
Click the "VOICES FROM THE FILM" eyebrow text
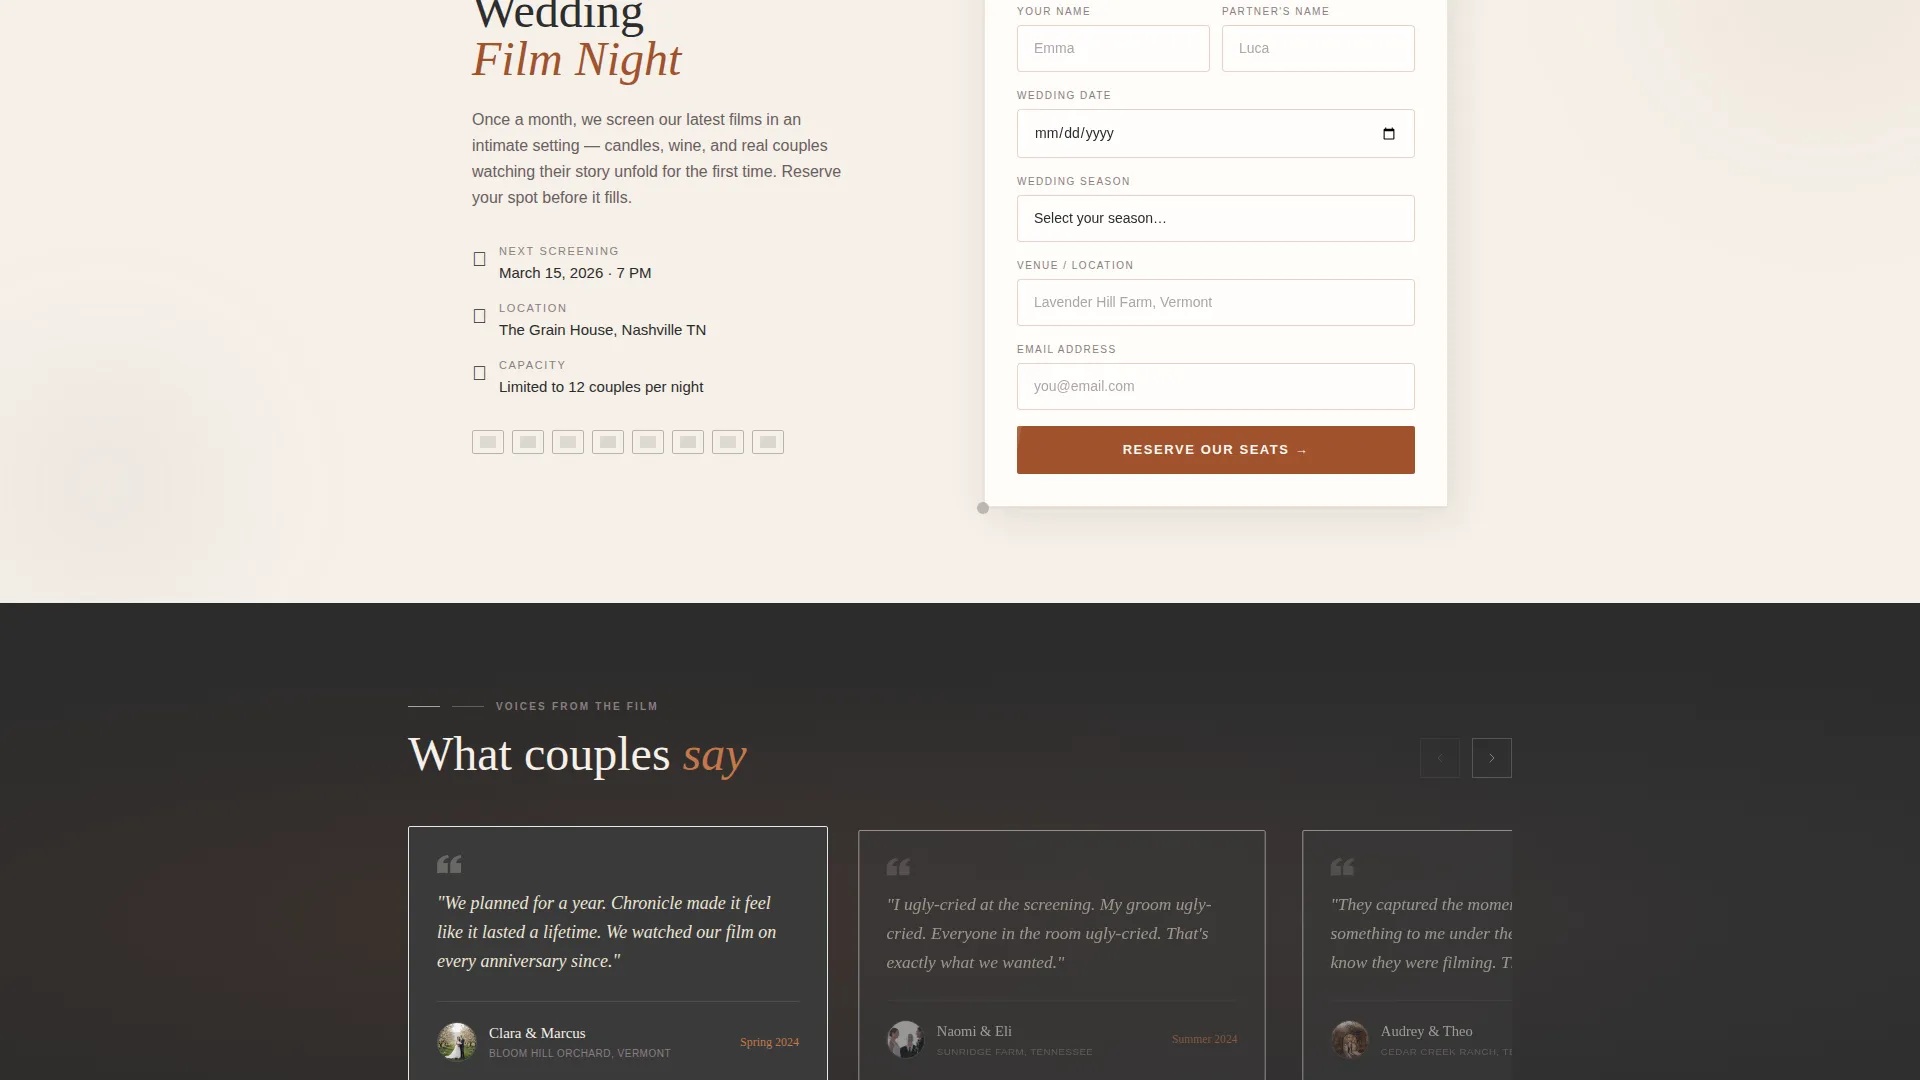(x=577, y=706)
